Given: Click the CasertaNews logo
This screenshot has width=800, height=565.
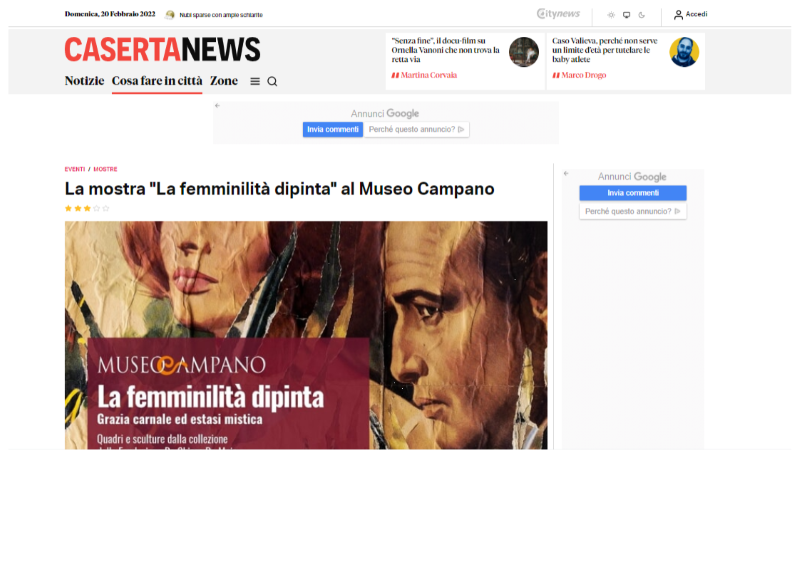Looking at the screenshot, I should pyautogui.click(x=162, y=50).
